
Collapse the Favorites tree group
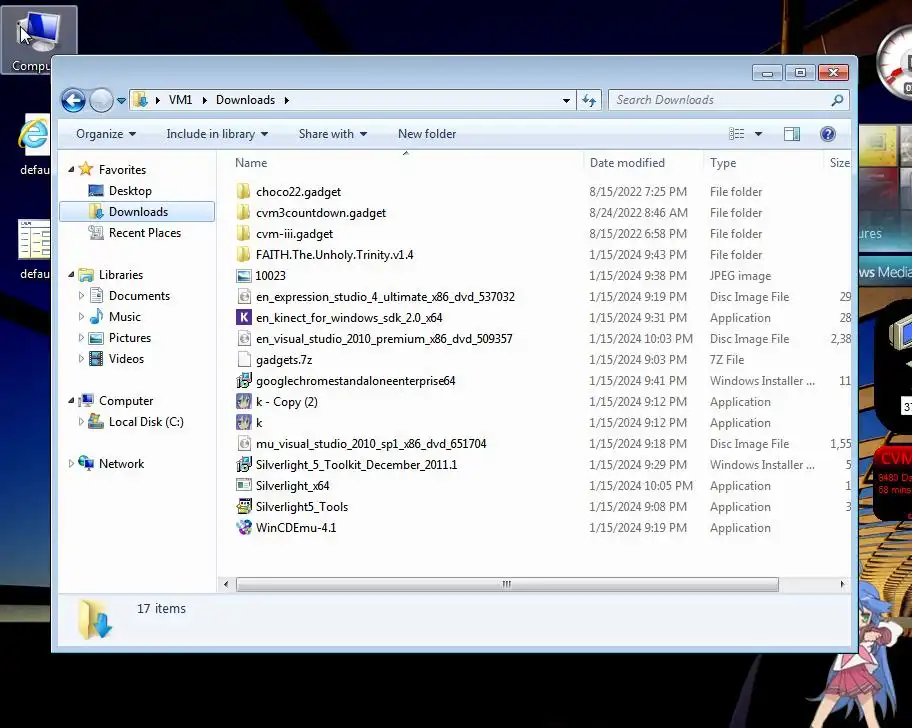[71, 169]
